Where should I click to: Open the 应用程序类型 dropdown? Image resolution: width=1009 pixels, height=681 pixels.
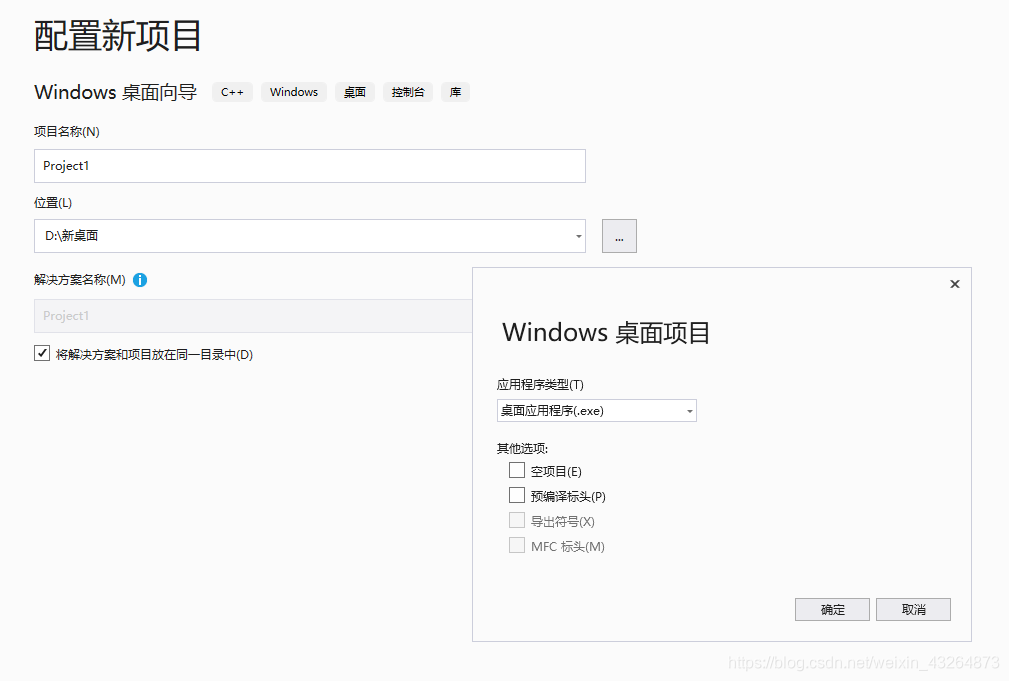click(597, 411)
